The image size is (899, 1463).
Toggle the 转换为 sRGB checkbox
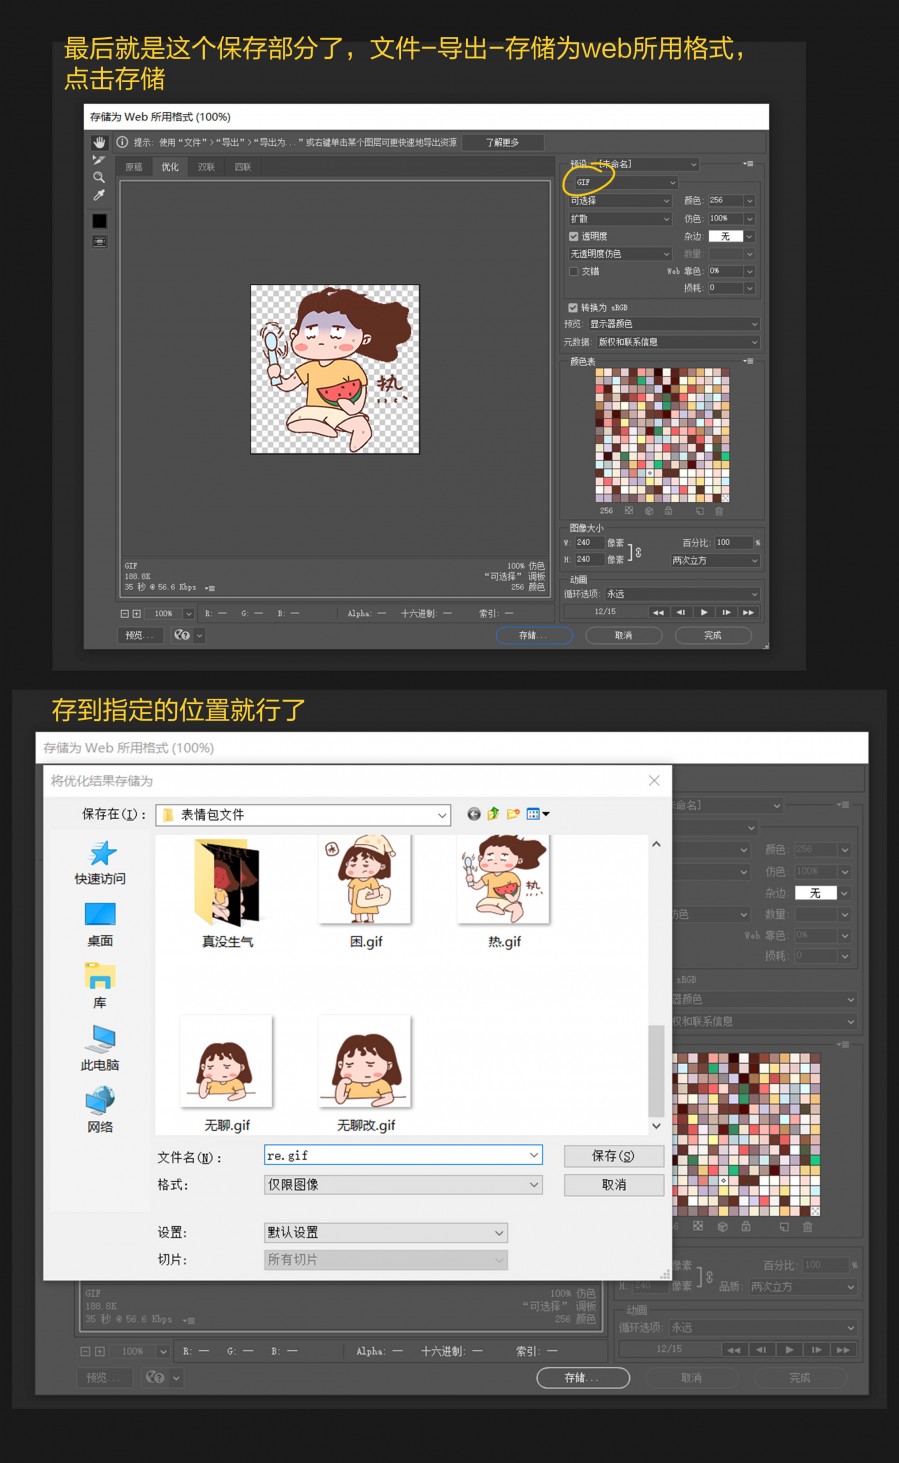(573, 308)
